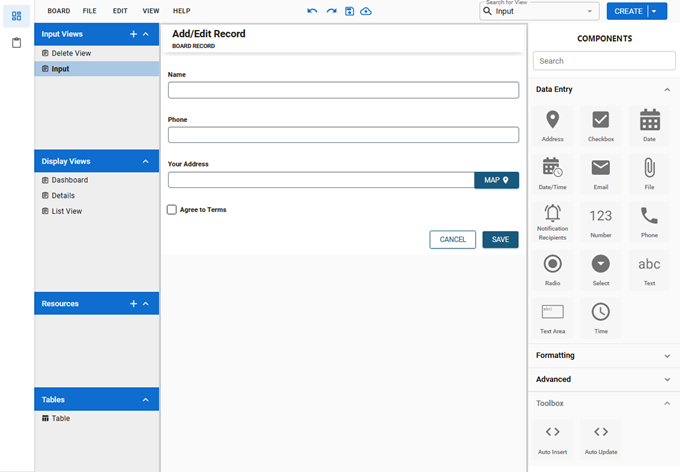Select the Radio component tile

(552, 270)
